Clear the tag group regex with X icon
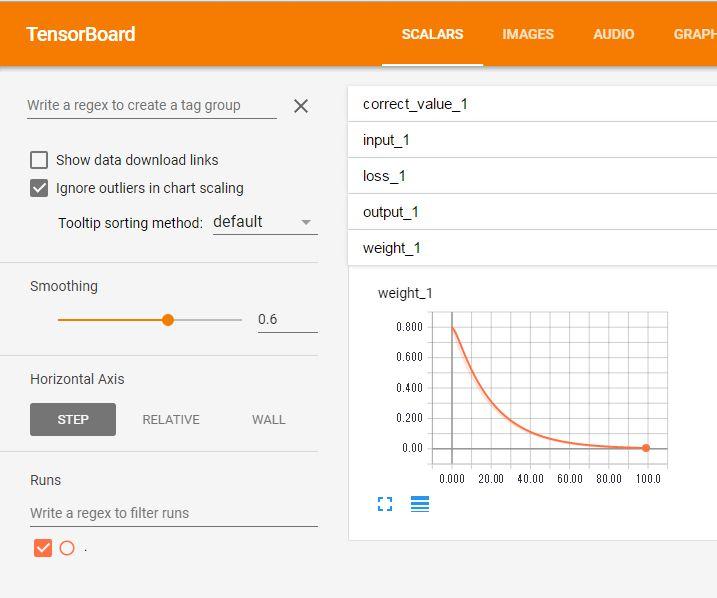This screenshot has height=598, width=717. click(300, 106)
